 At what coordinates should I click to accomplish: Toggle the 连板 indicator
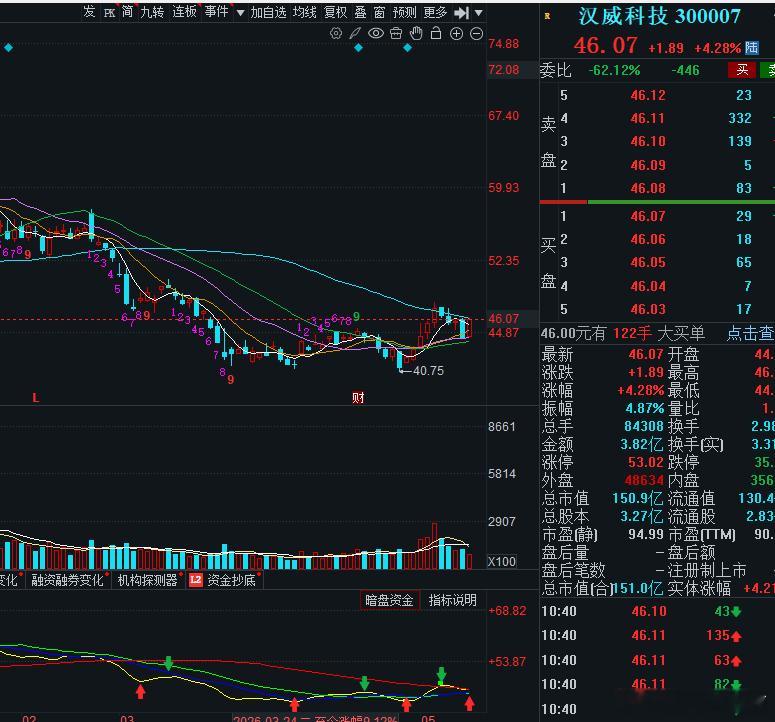tap(184, 12)
